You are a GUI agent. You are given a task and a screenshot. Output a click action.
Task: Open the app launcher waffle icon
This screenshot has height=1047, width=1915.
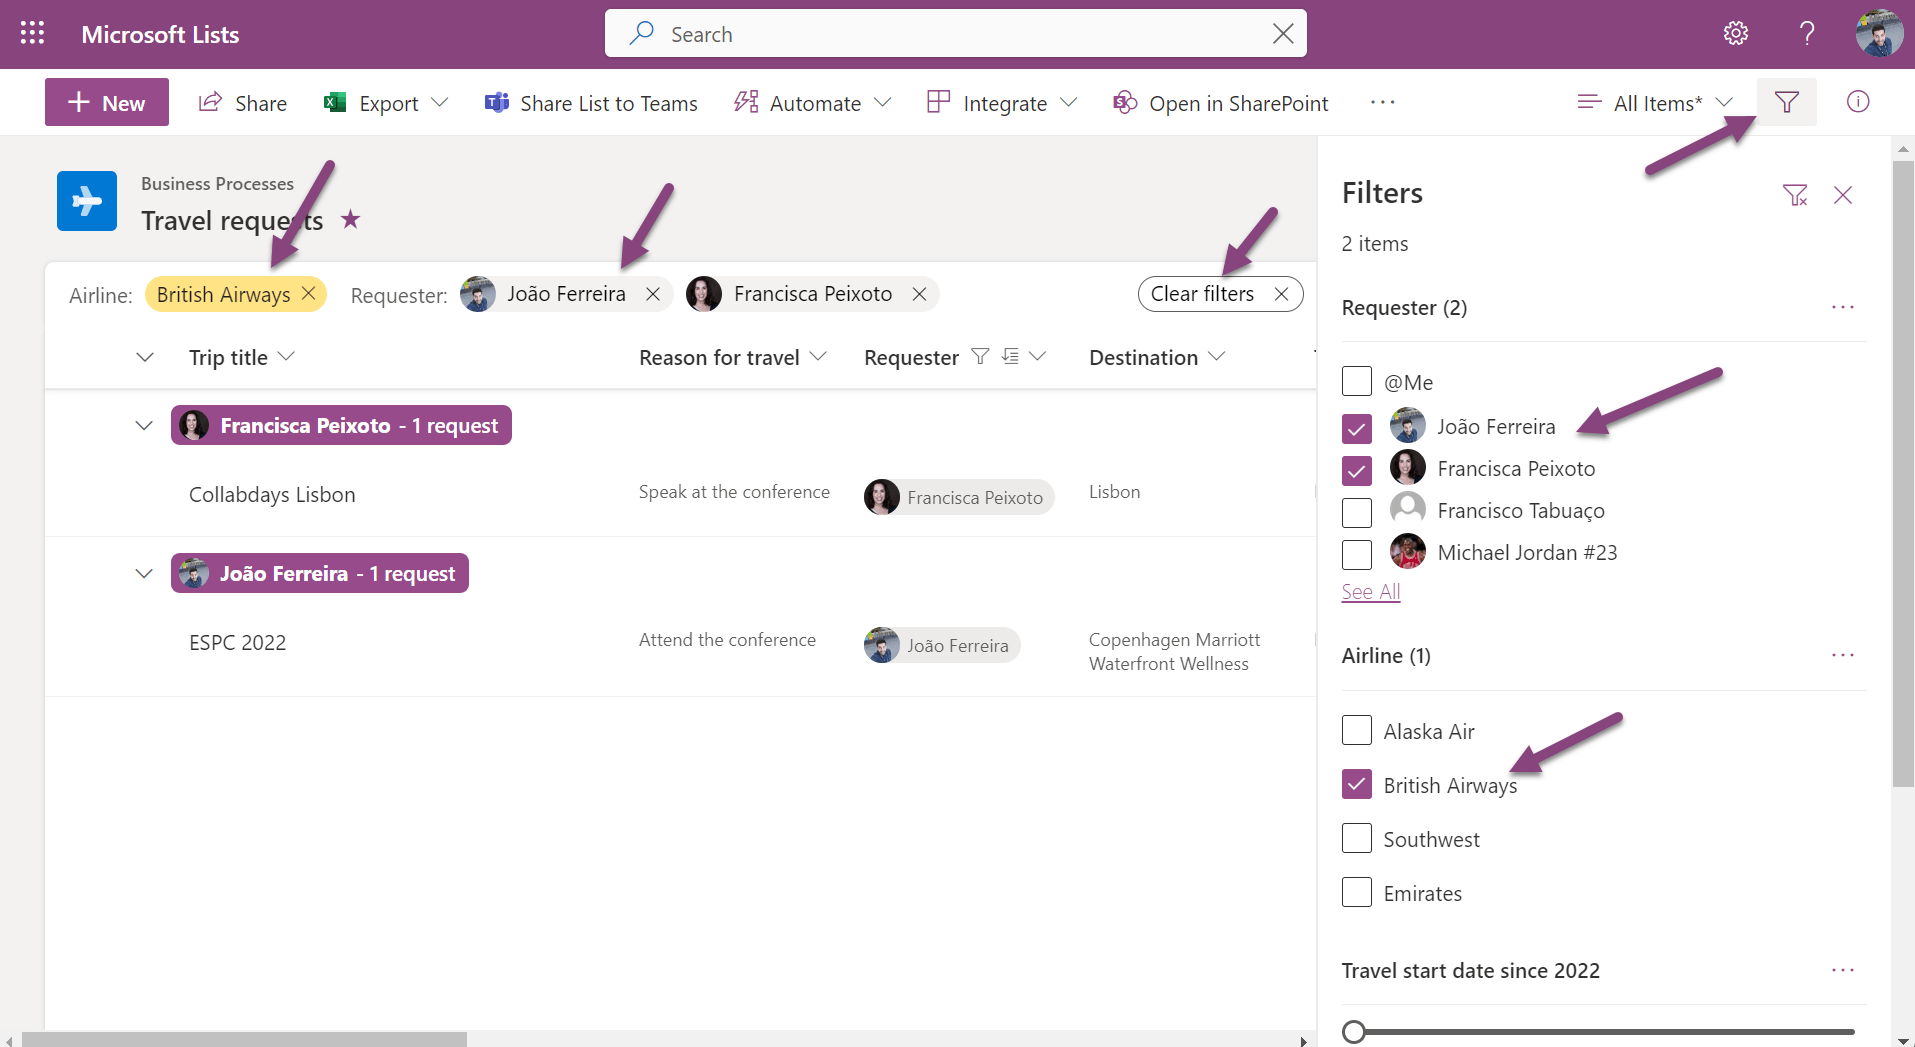[32, 34]
